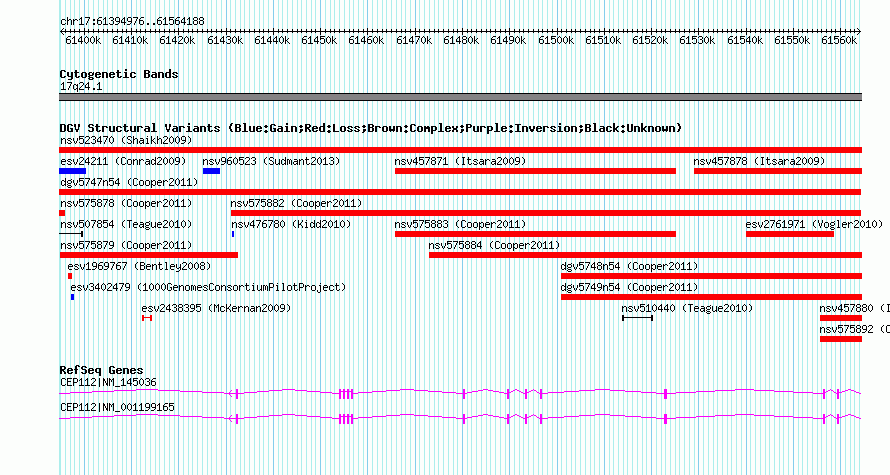Click the RefSeq Genes track title
Image resolution: width=890 pixels, height=475 pixels.
(x=101, y=370)
